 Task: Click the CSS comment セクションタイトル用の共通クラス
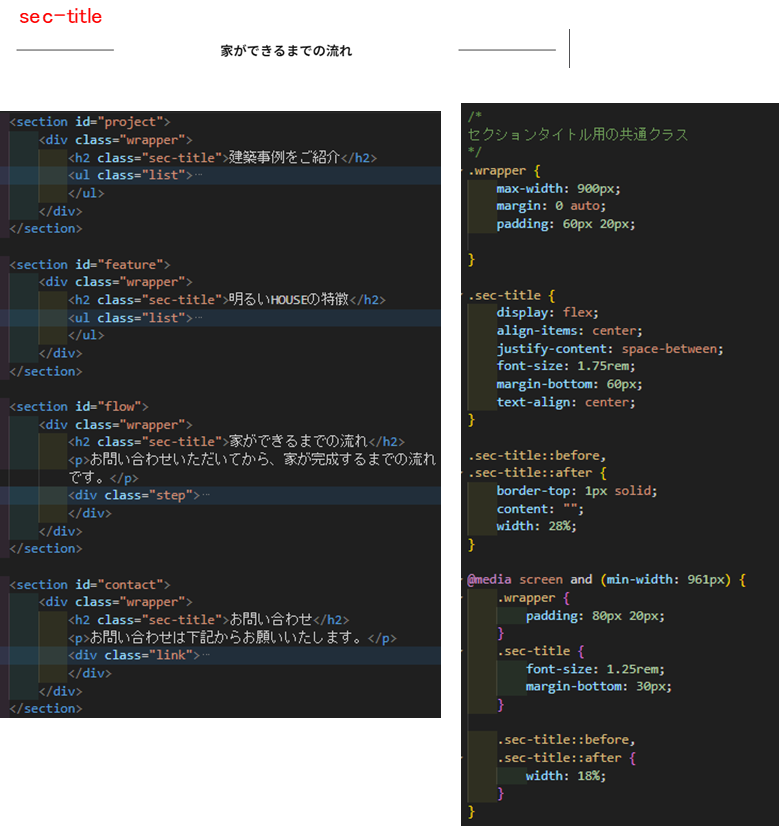(x=578, y=134)
